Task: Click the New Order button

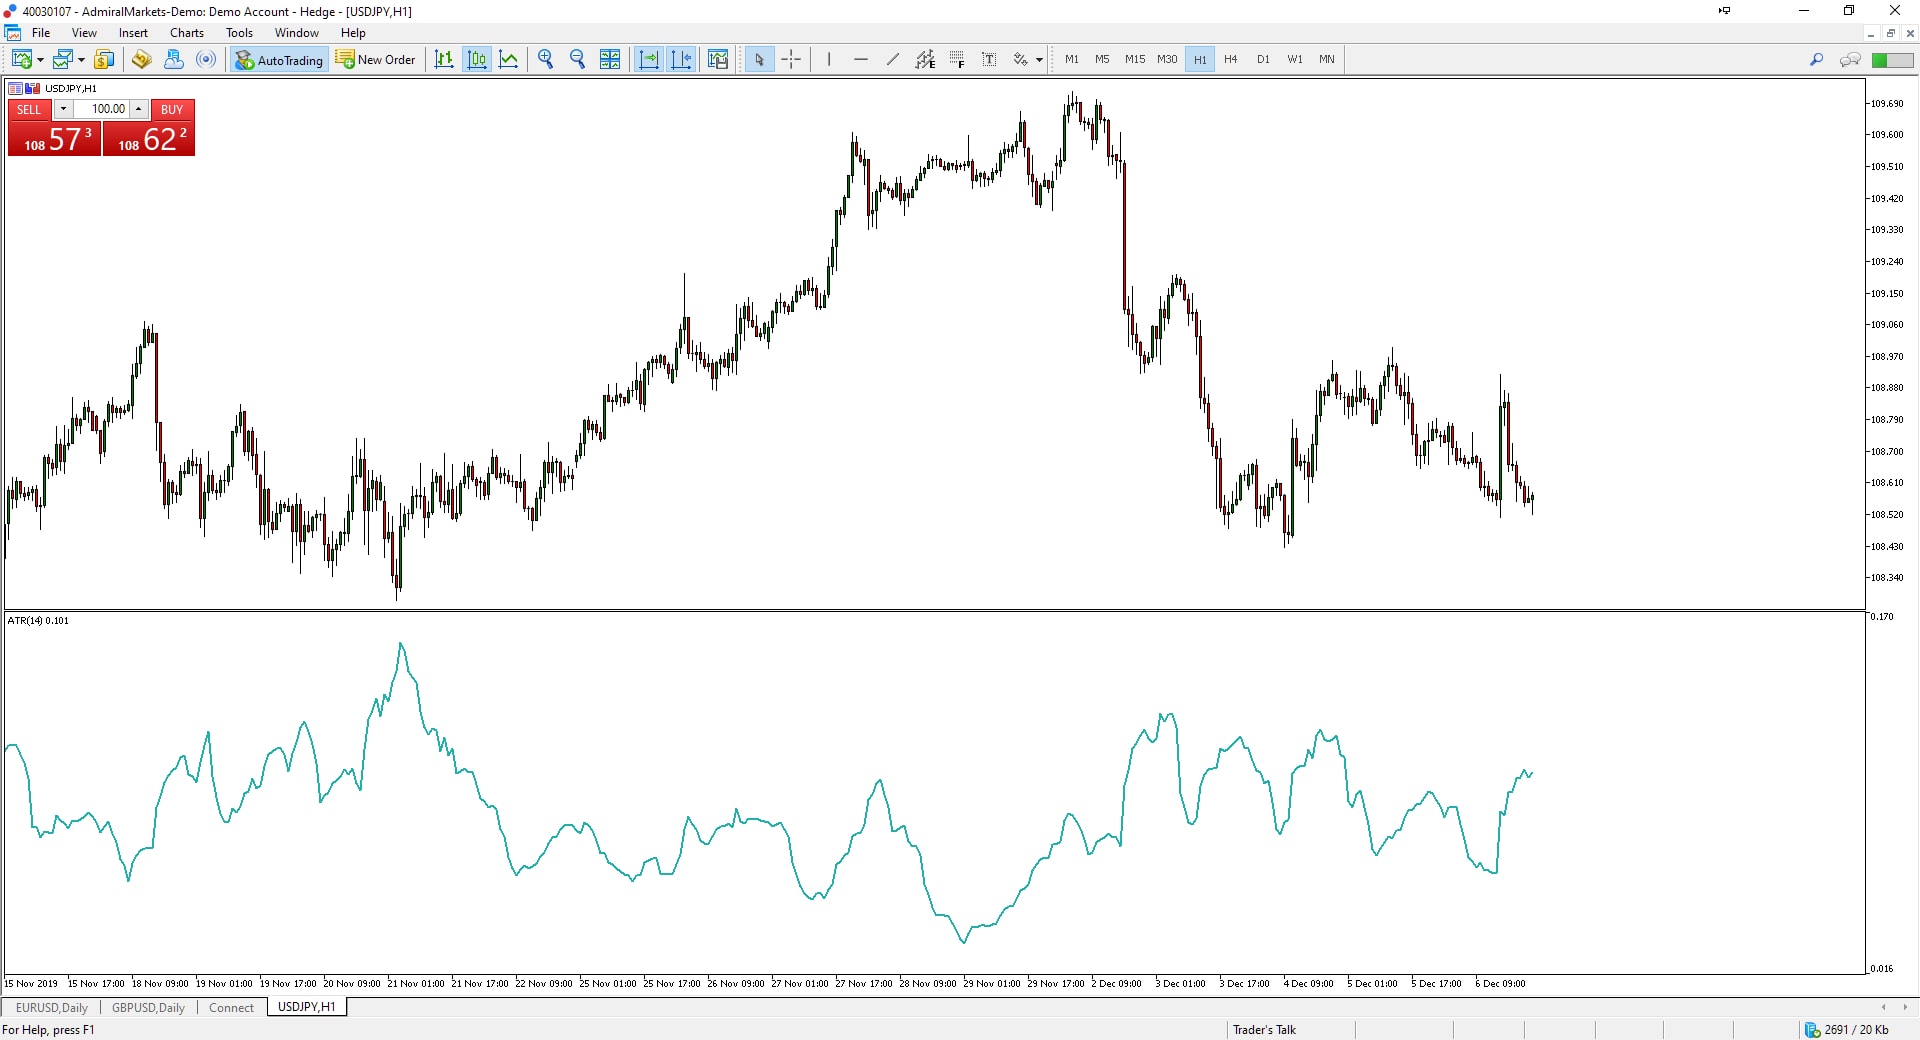Action: coord(376,60)
